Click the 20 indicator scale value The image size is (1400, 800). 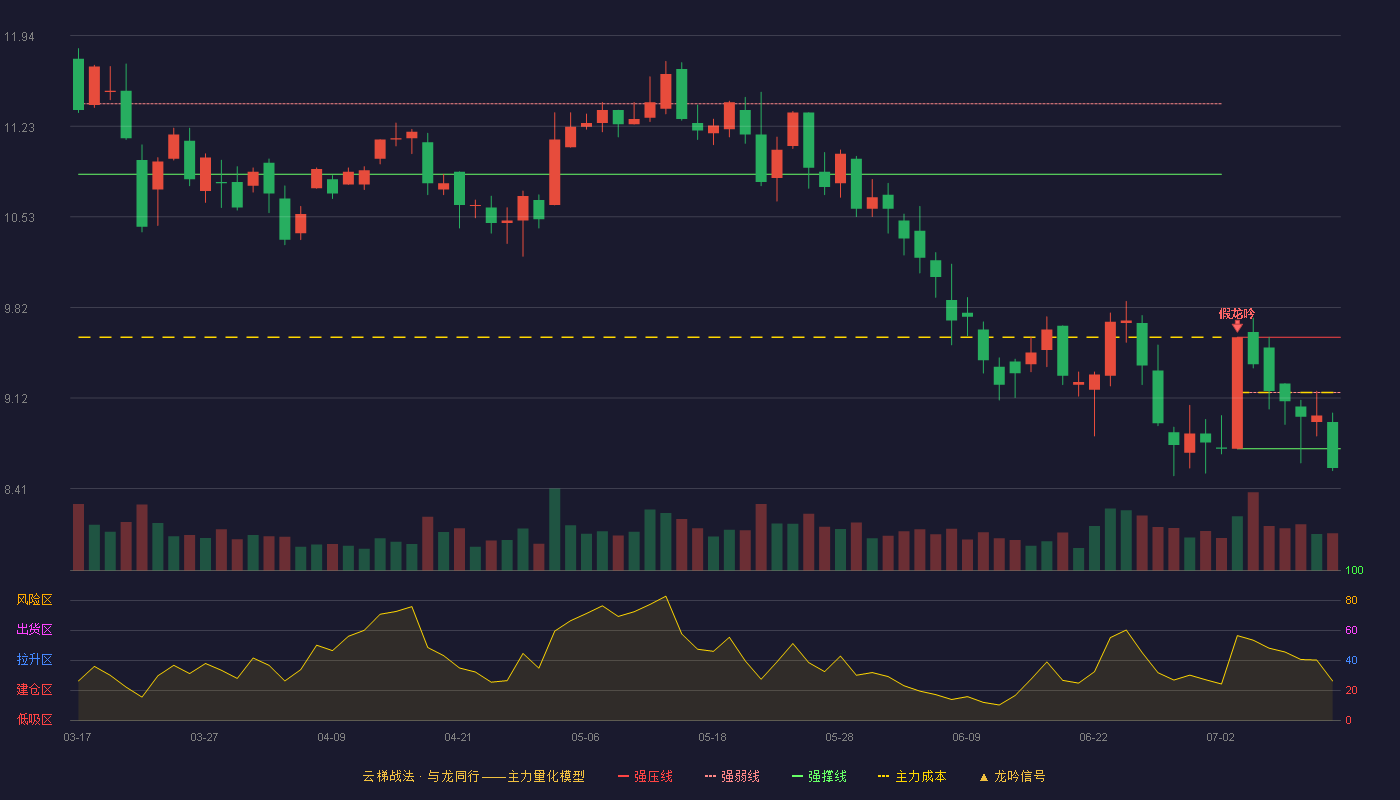pos(1351,690)
